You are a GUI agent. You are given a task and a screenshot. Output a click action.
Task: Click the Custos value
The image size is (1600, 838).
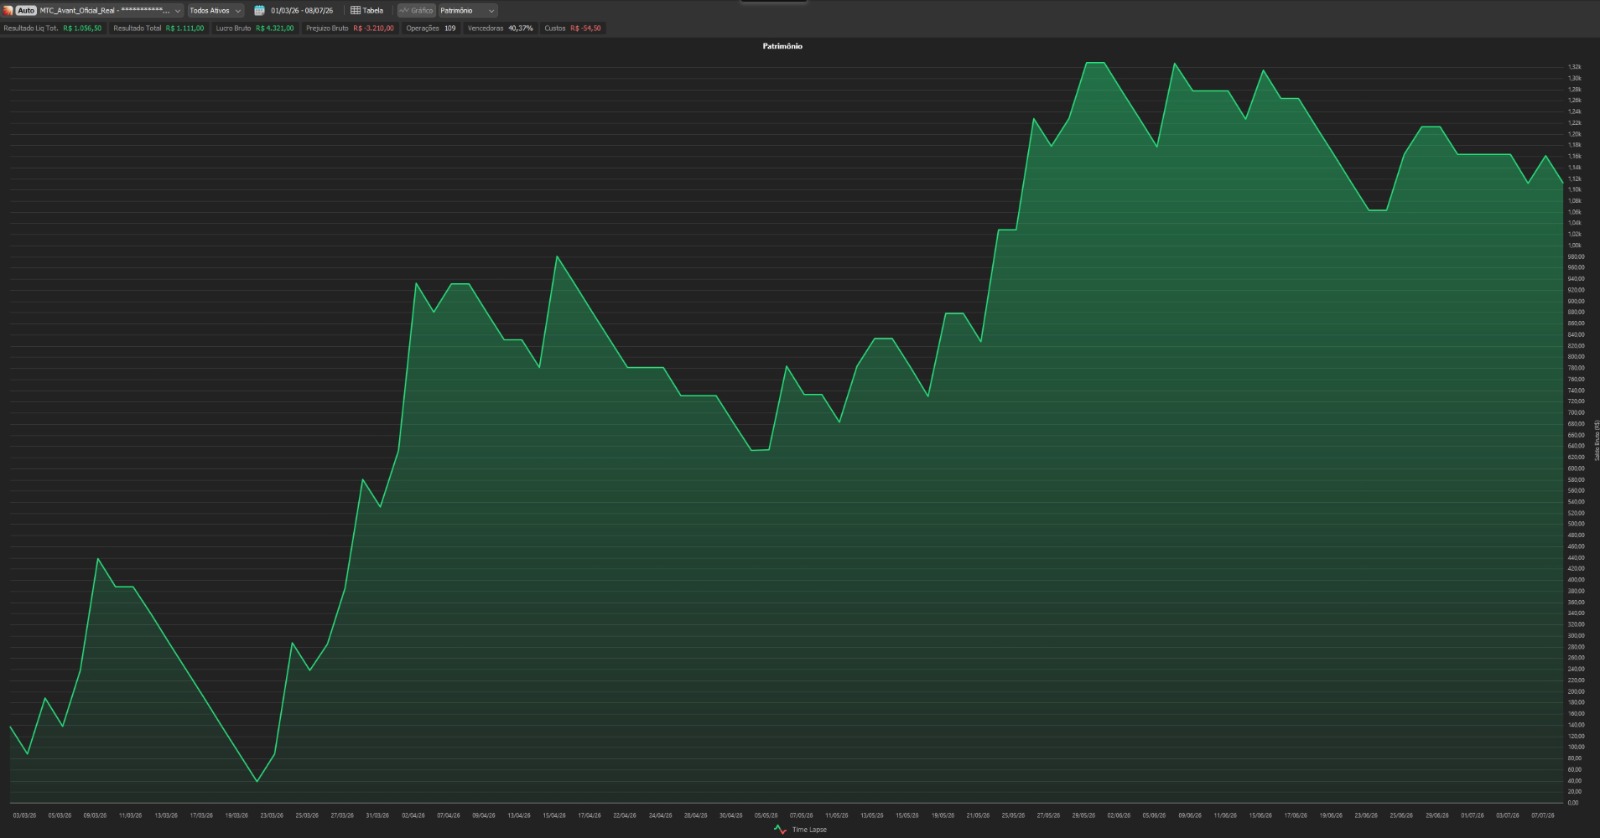[585, 28]
